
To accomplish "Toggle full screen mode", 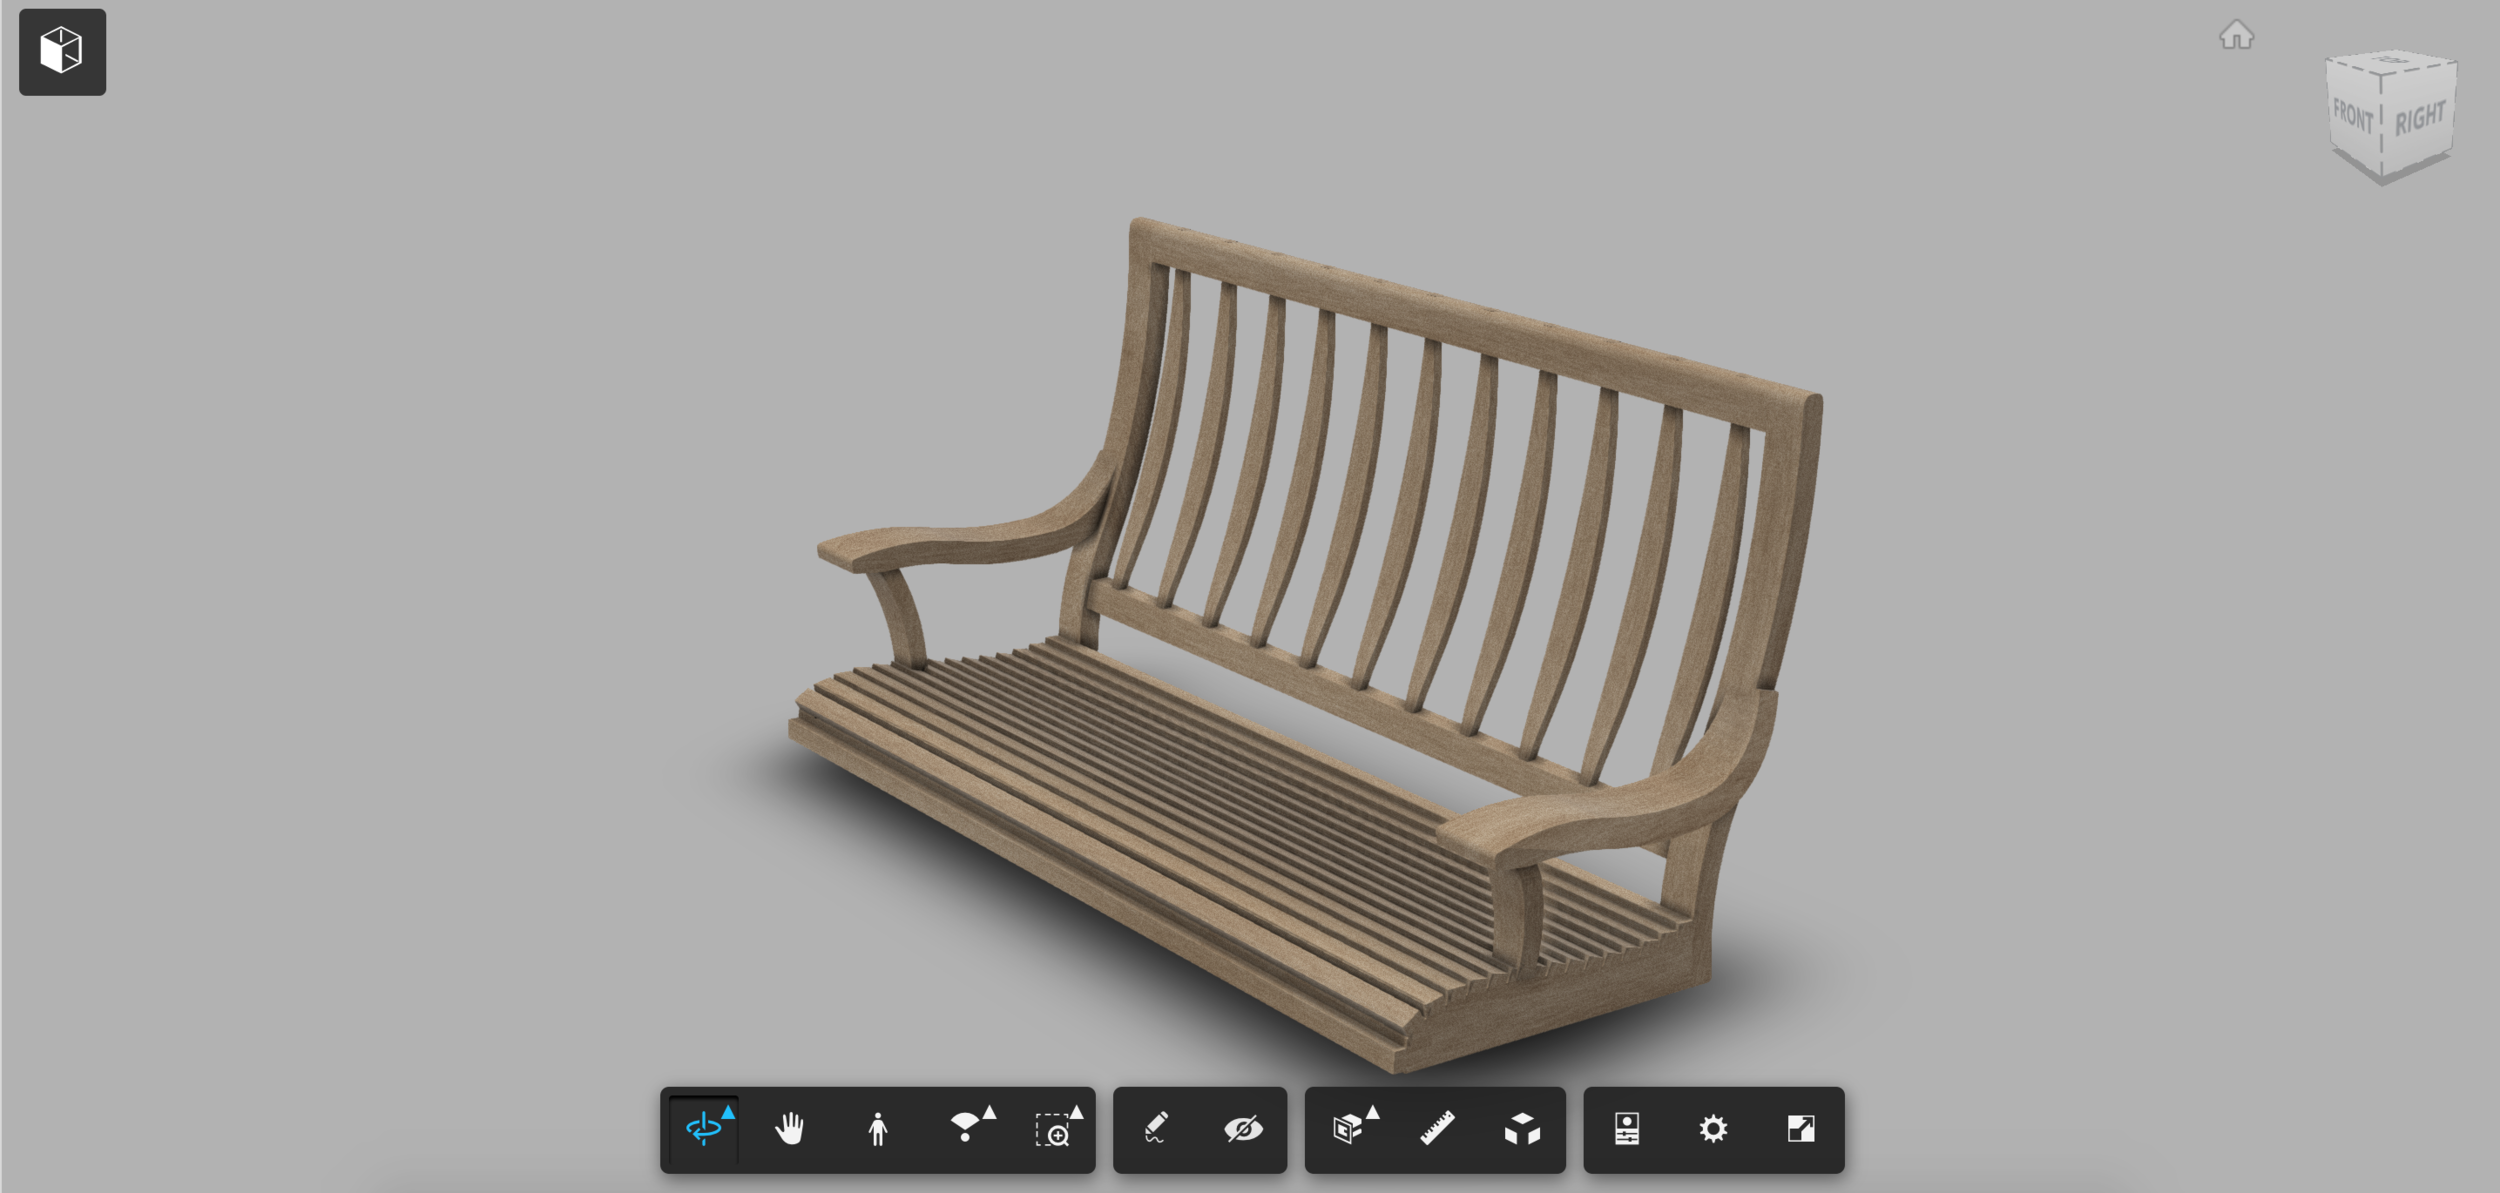I will pos(1800,1129).
